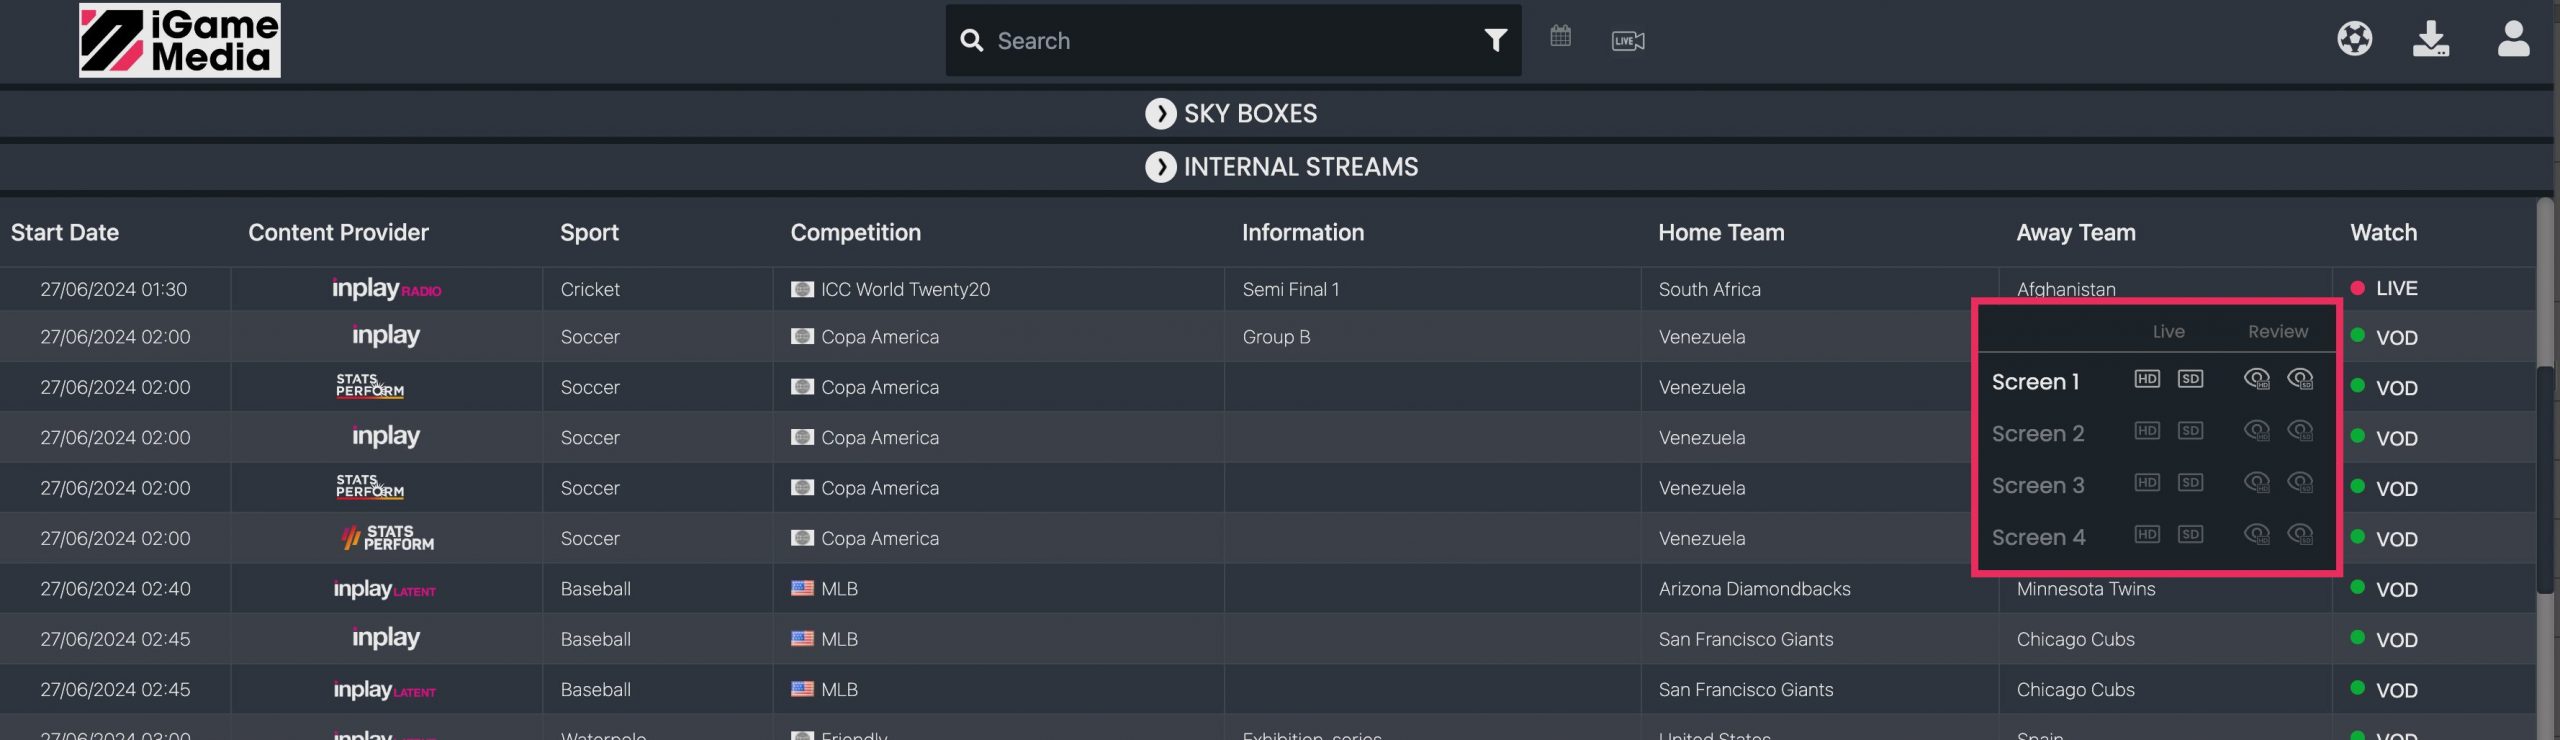Click the Competition column header
2560x740 pixels.
[x=855, y=233]
